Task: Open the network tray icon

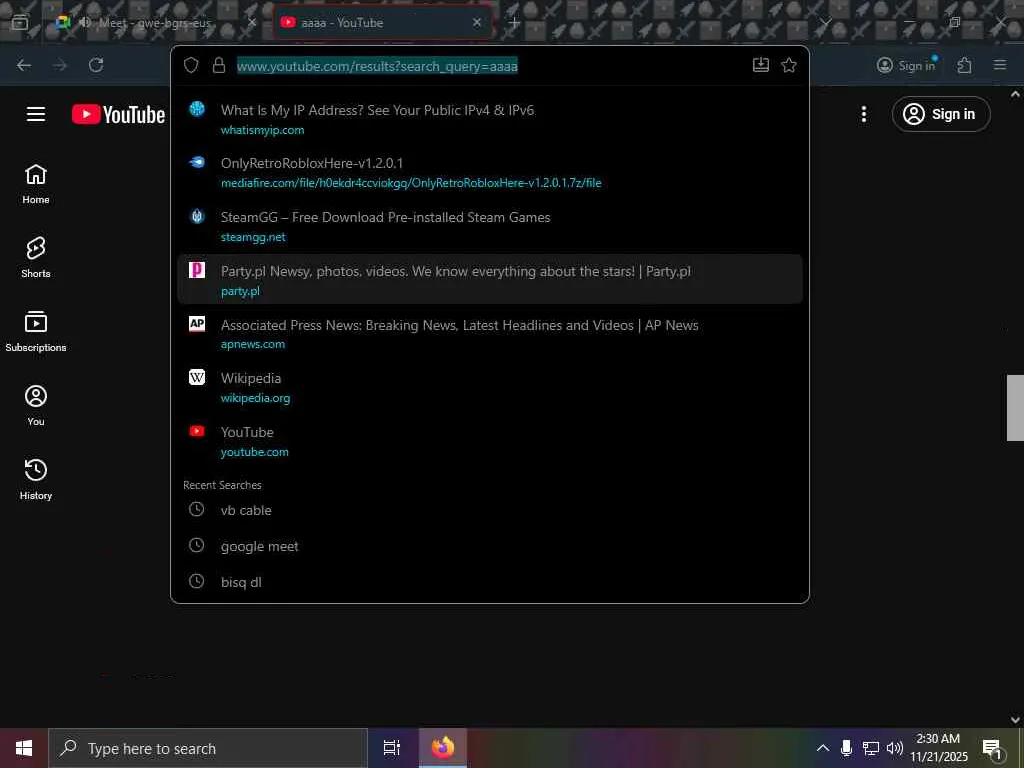Action: 871,748
